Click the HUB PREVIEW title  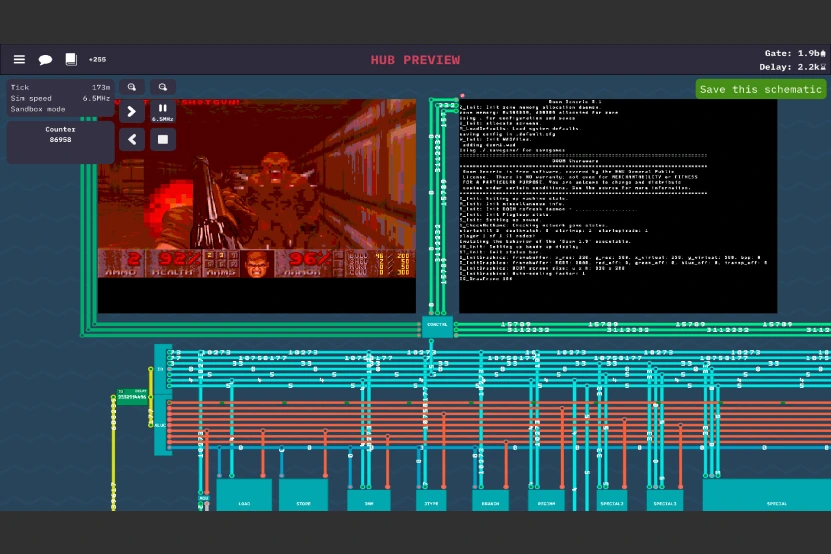click(415, 60)
